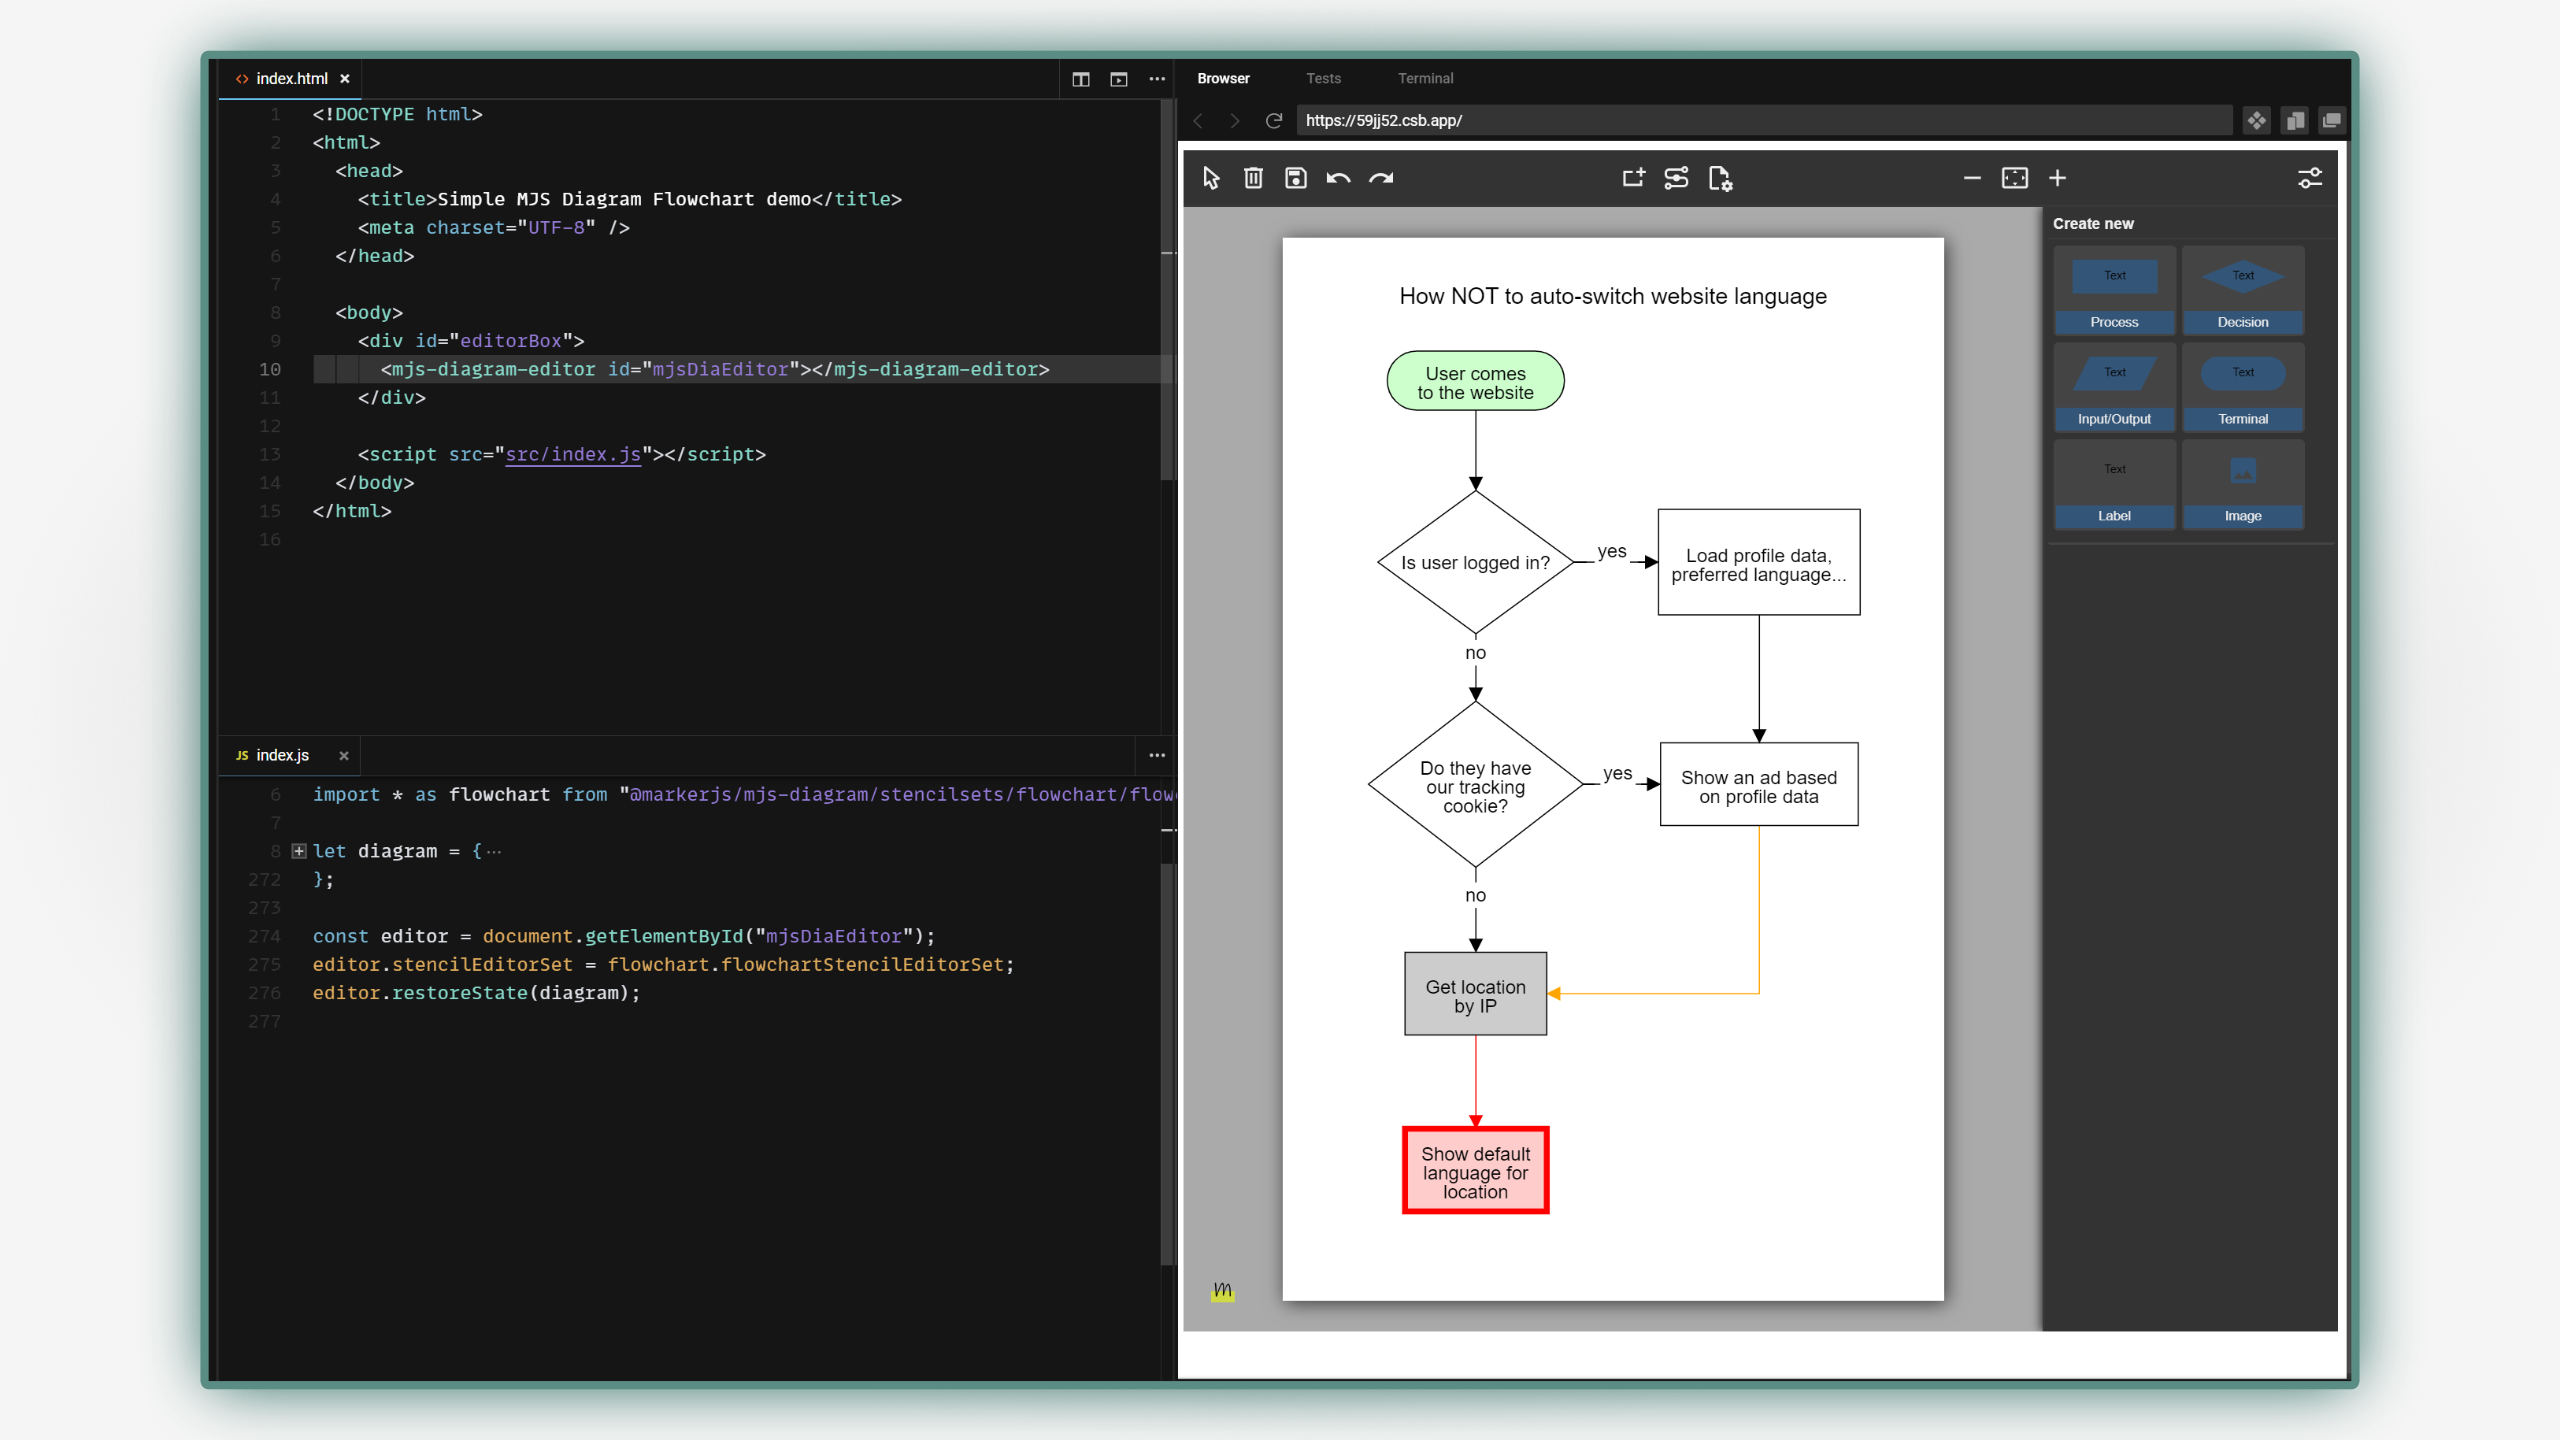Close the index.html tab
Viewport: 2560px width, 1440px height.
click(x=345, y=79)
